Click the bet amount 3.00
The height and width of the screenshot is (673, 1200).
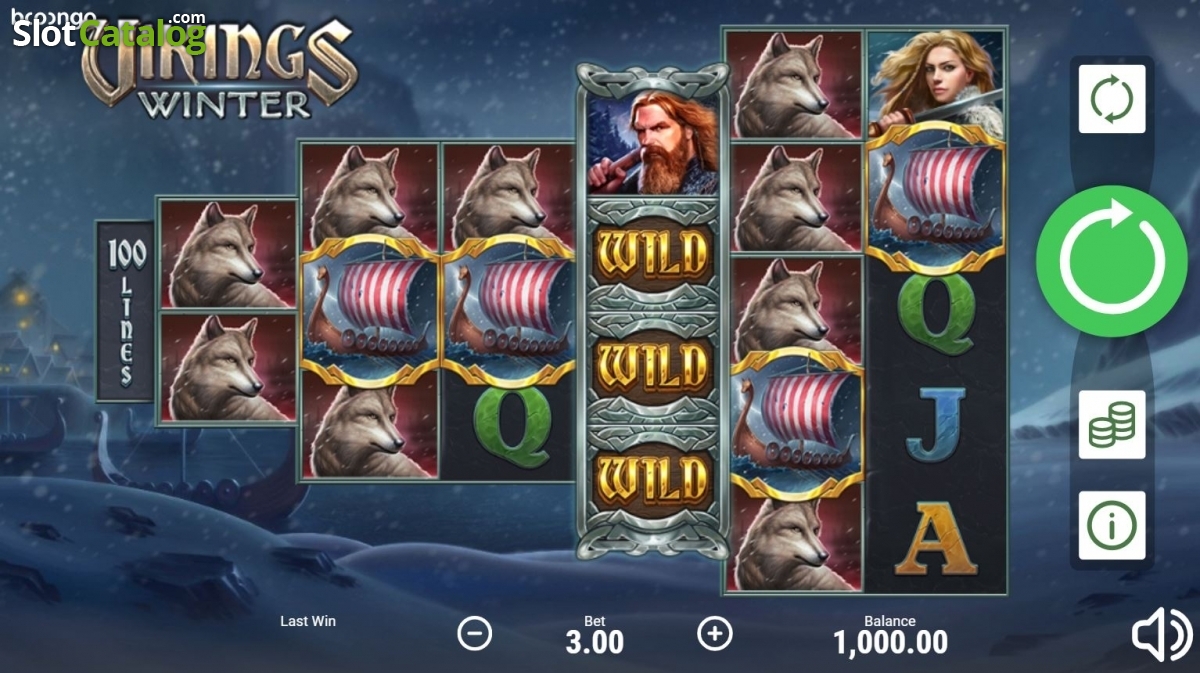(595, 642)
